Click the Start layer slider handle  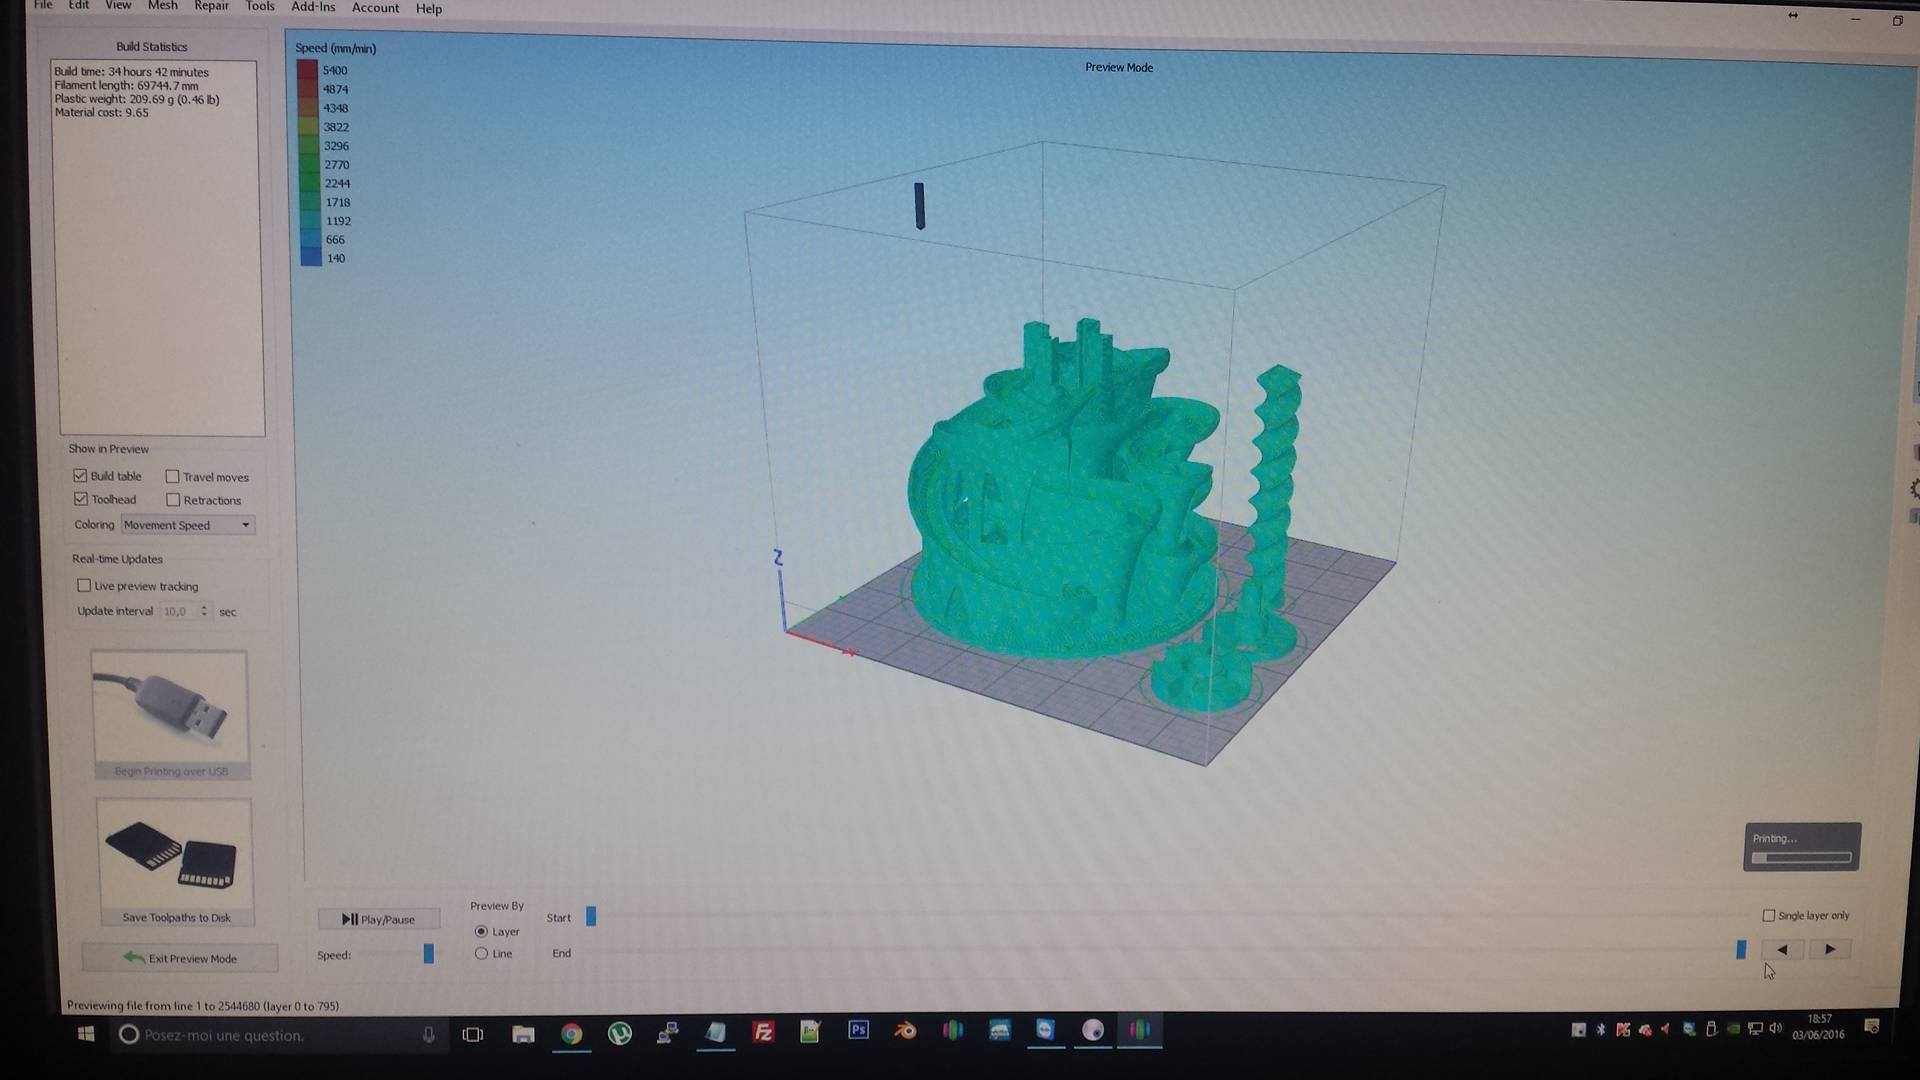click(591, 916)
